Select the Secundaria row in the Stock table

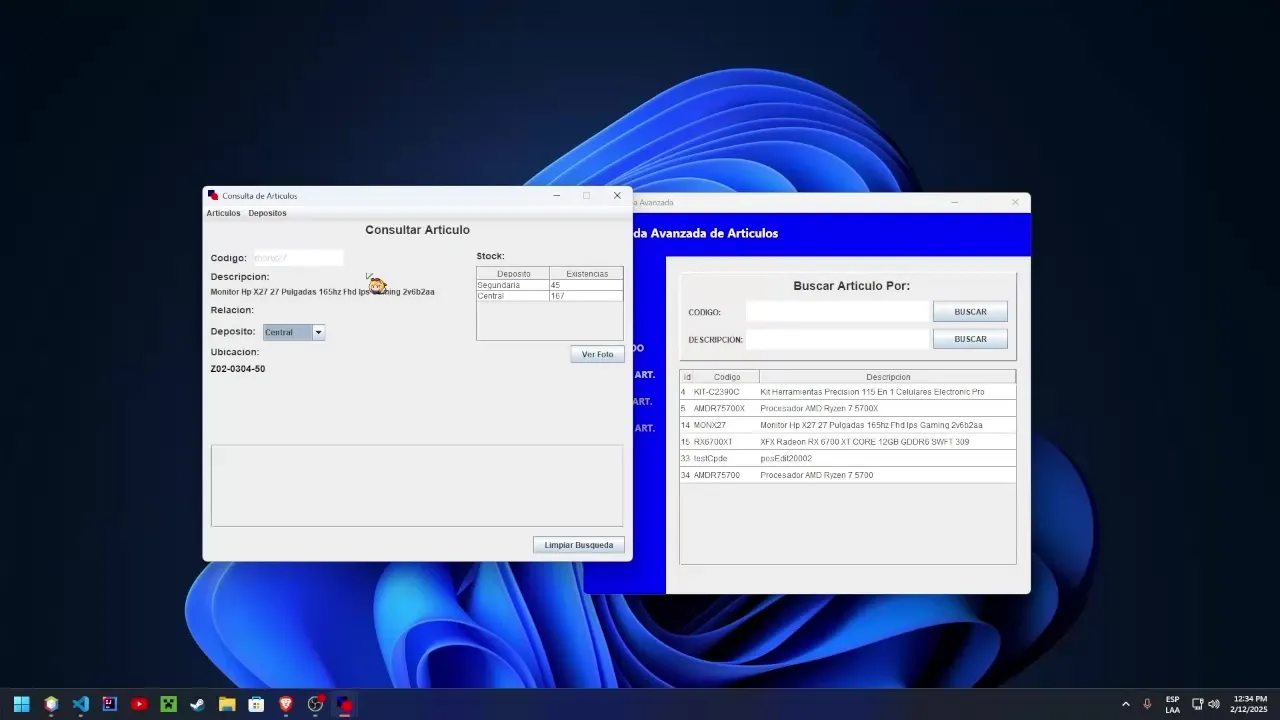pyautogui.click(x=550, y=285)
